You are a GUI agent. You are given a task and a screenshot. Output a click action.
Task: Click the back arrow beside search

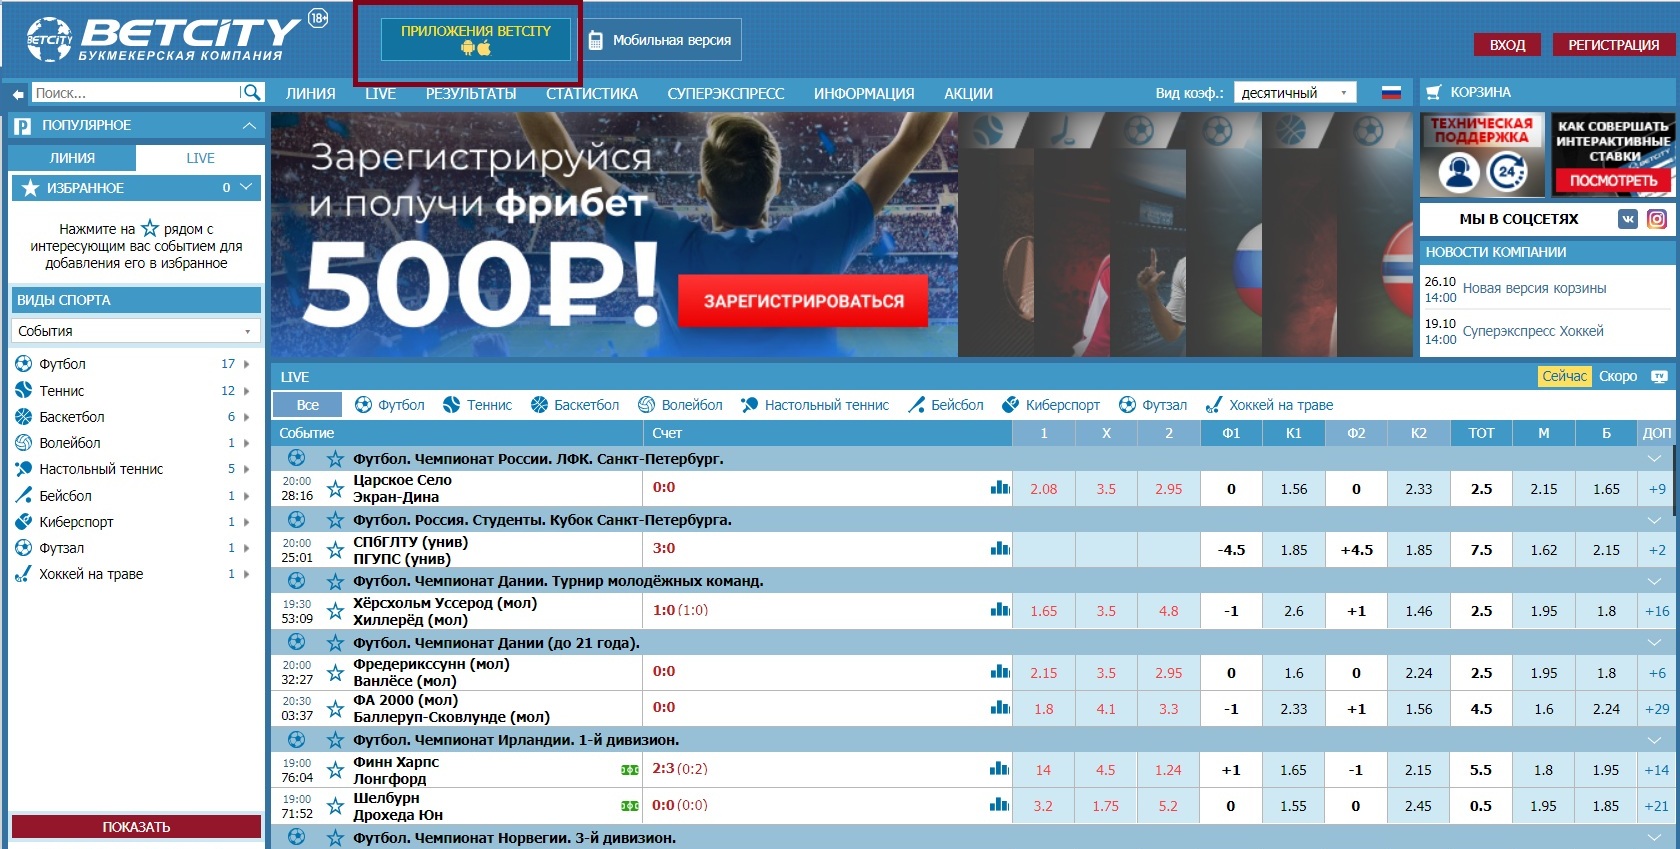18,94
